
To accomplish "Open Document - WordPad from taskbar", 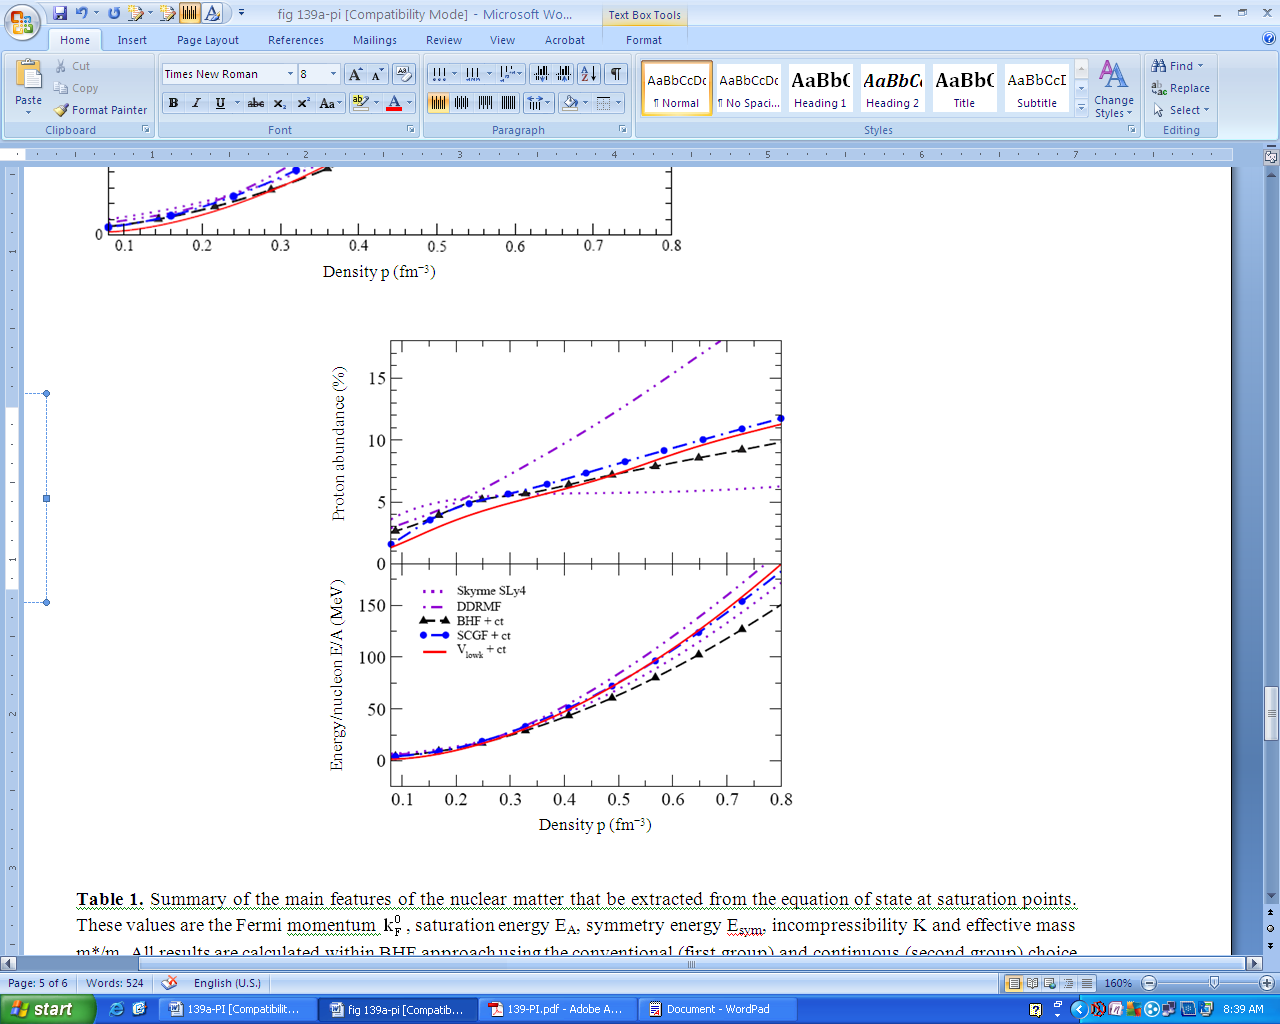I will point(717,1009).
